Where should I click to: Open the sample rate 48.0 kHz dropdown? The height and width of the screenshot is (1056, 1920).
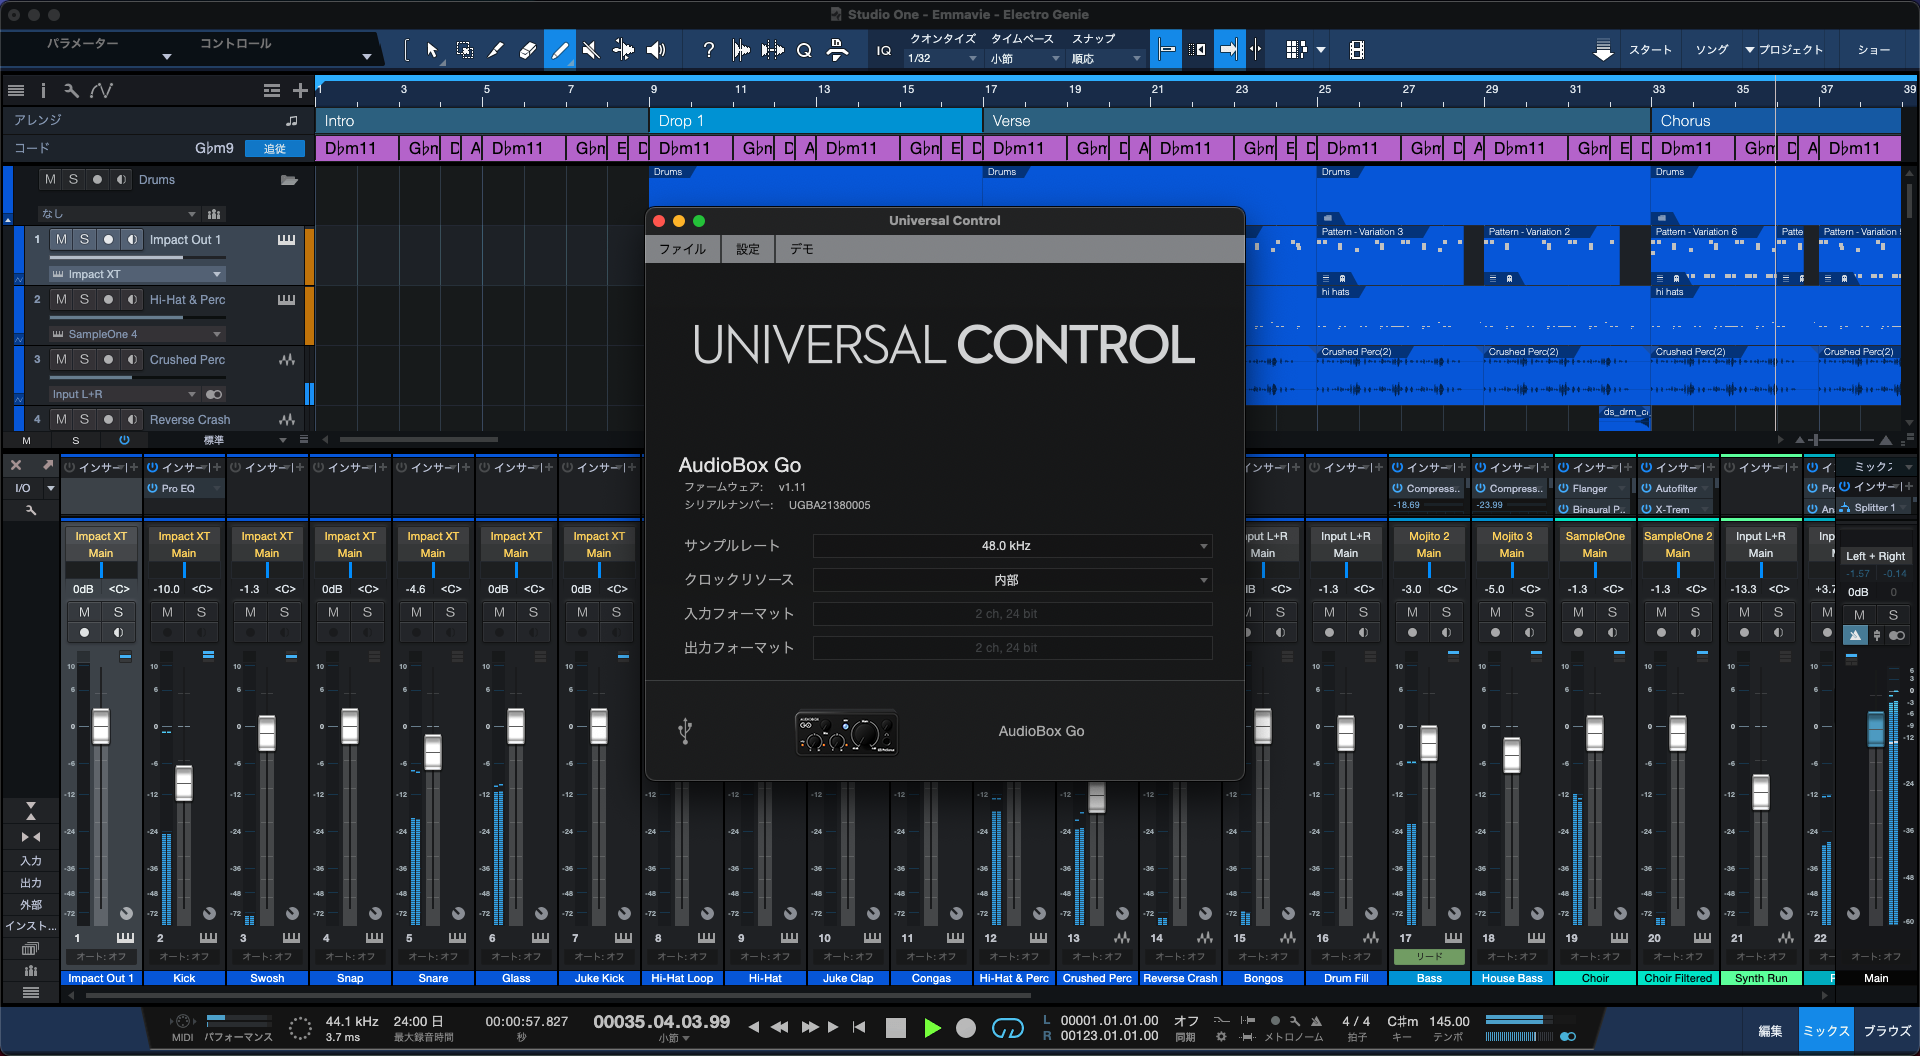pos(1012,546)
